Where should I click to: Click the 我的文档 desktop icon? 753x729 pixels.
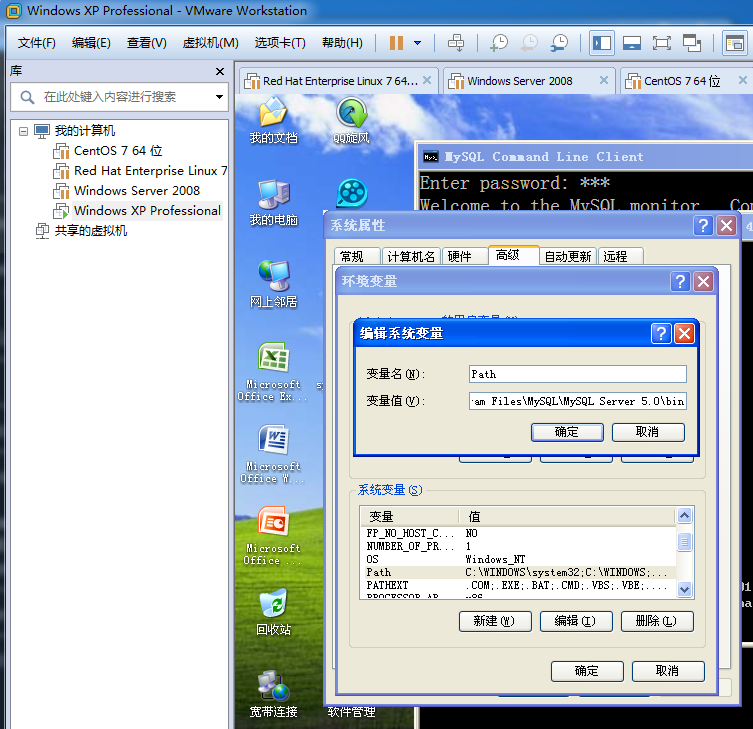pyautogui.click(x=273, y=121)
